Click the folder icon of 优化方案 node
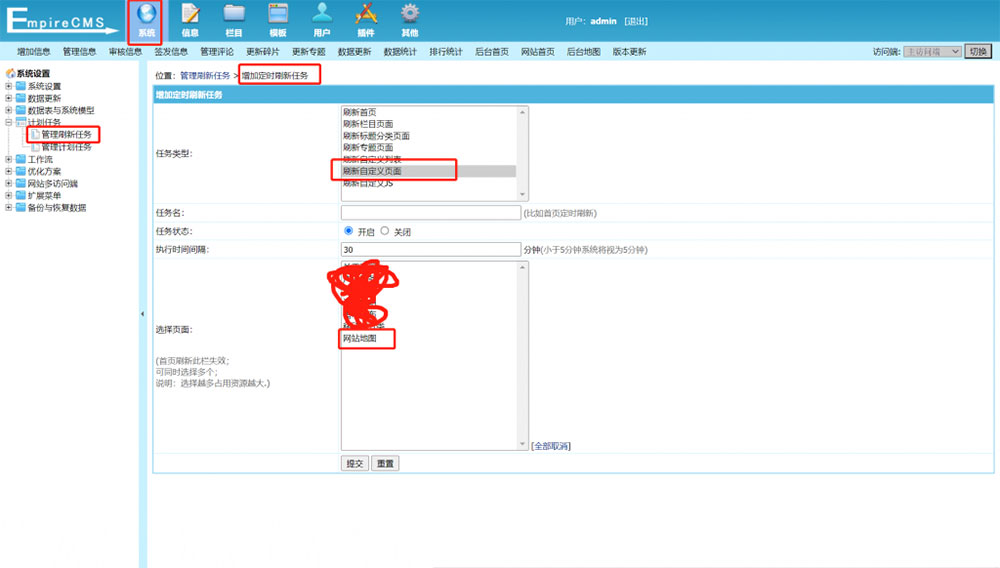 tap(21, 171)
